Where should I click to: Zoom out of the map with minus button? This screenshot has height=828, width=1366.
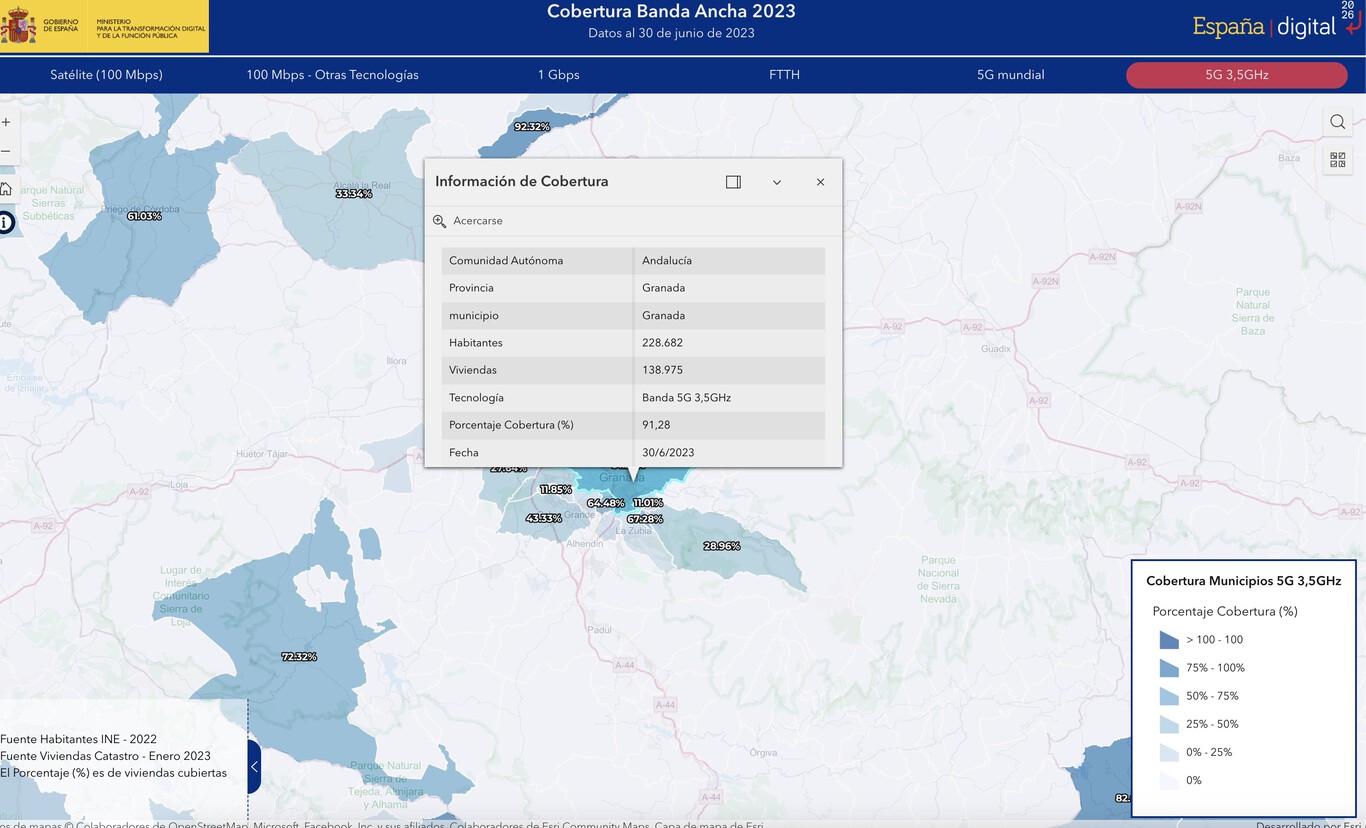click(6, 152)
